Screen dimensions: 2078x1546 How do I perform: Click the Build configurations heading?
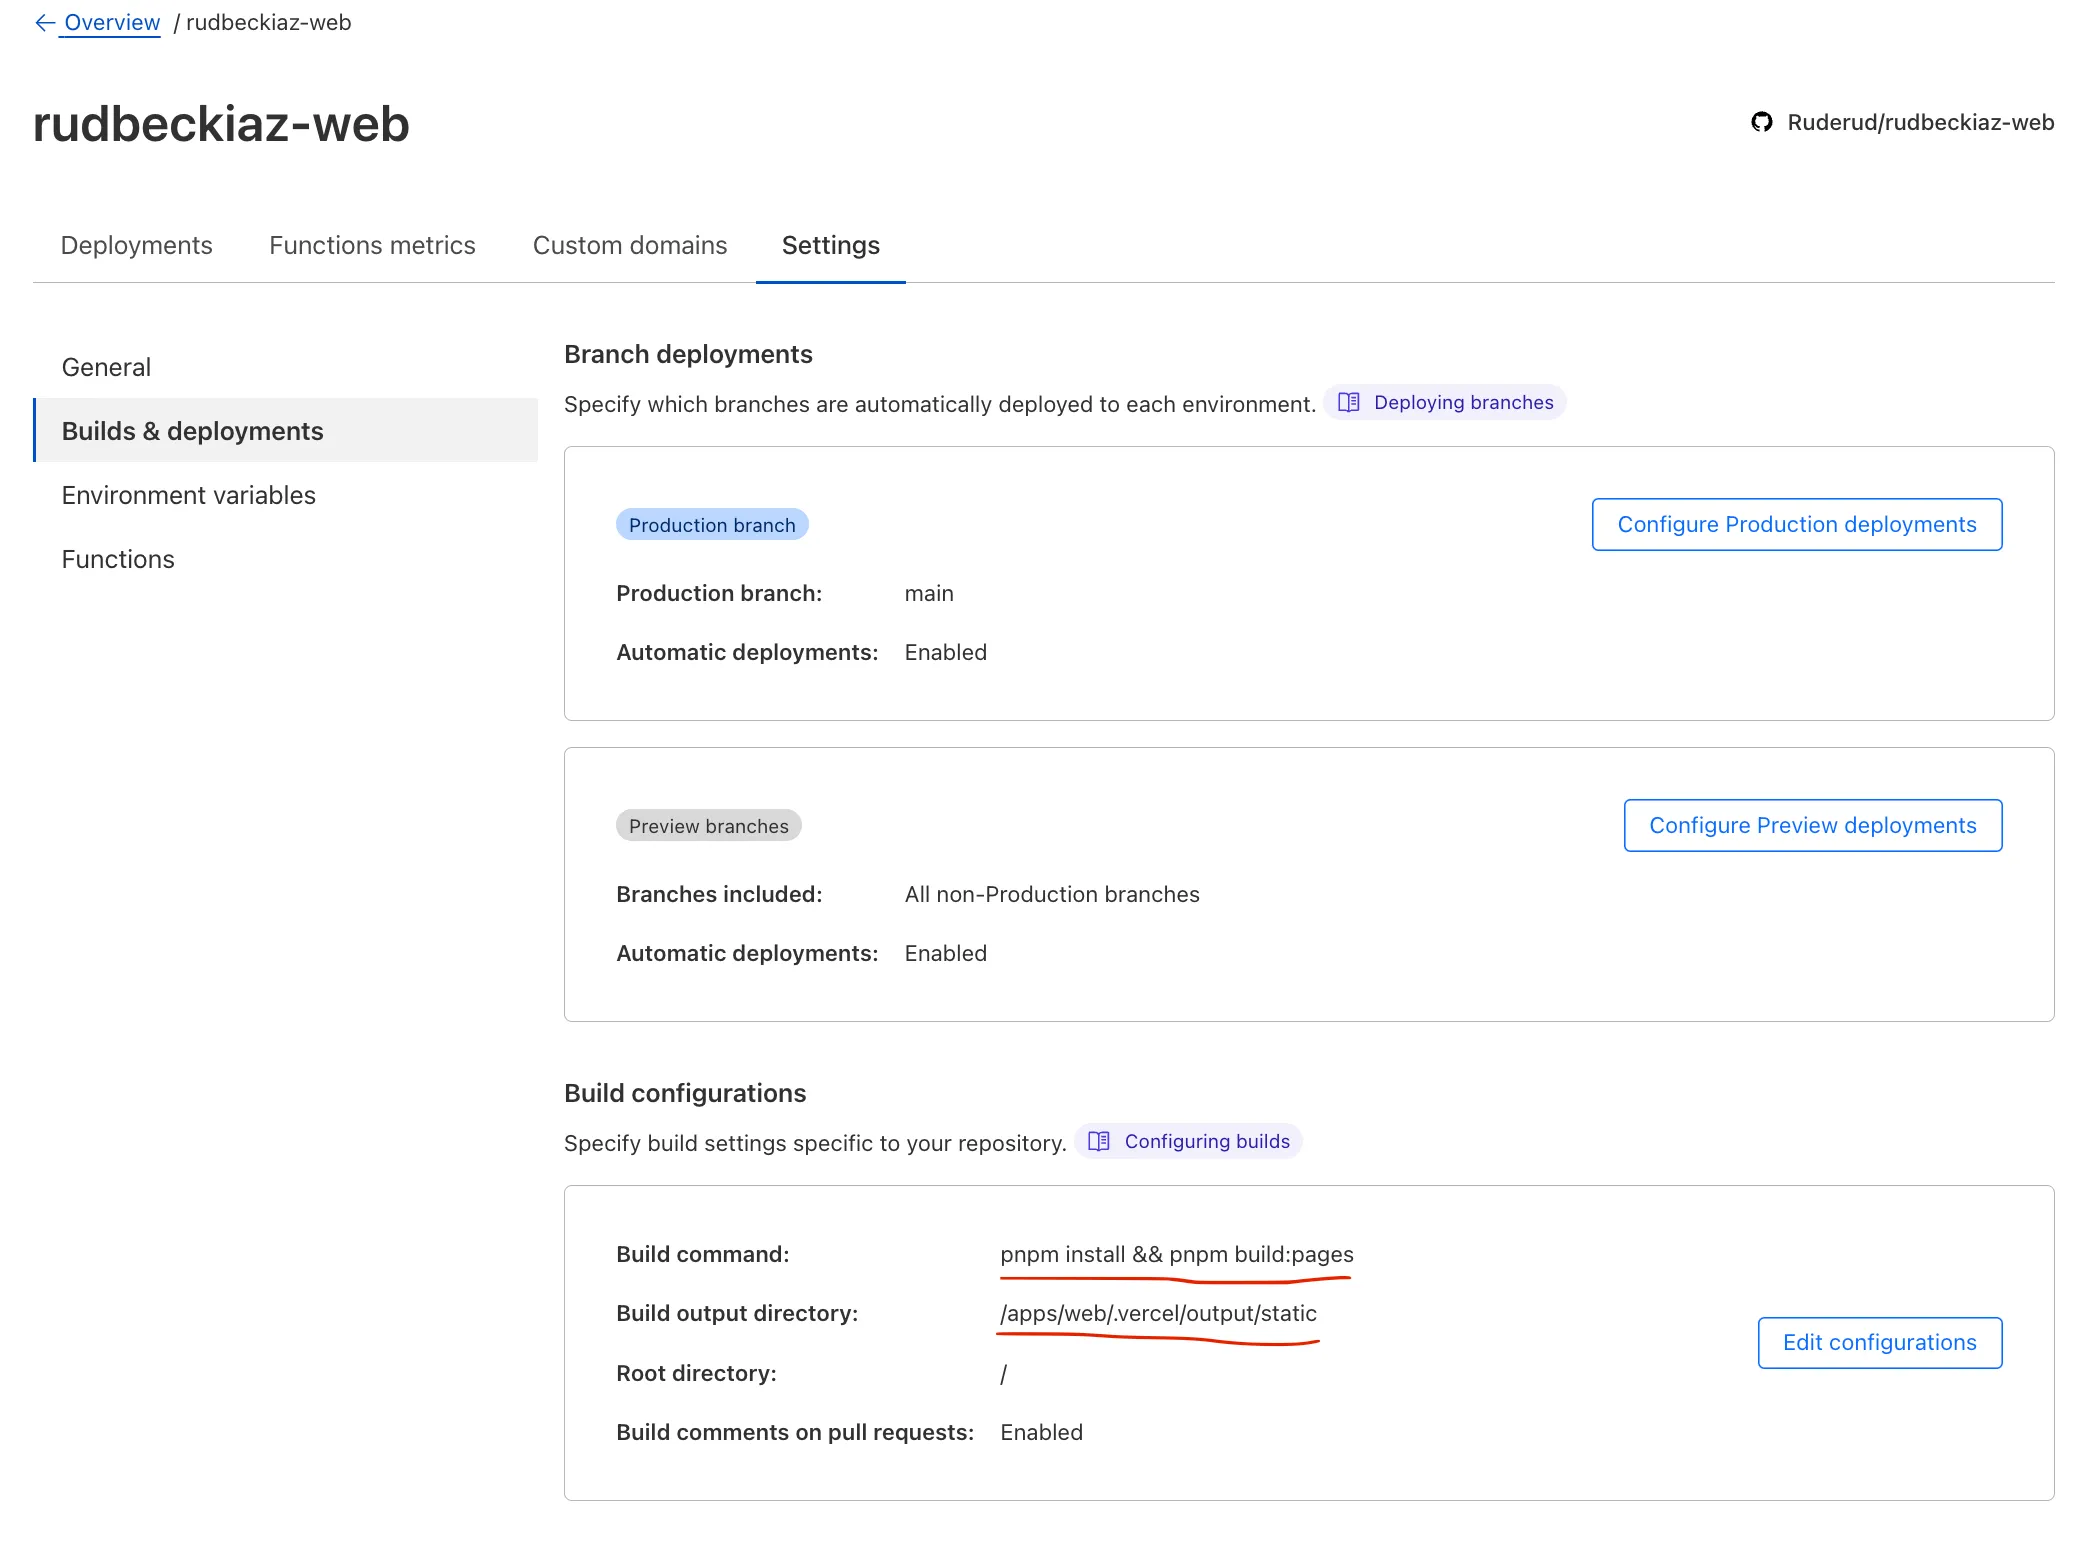click(x=685, y=1093)
